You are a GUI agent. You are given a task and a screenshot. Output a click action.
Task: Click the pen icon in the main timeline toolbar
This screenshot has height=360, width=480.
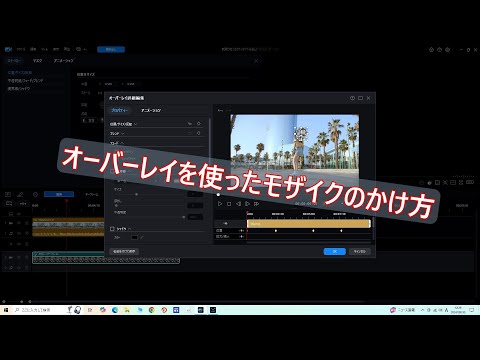[x=20, y=194]
